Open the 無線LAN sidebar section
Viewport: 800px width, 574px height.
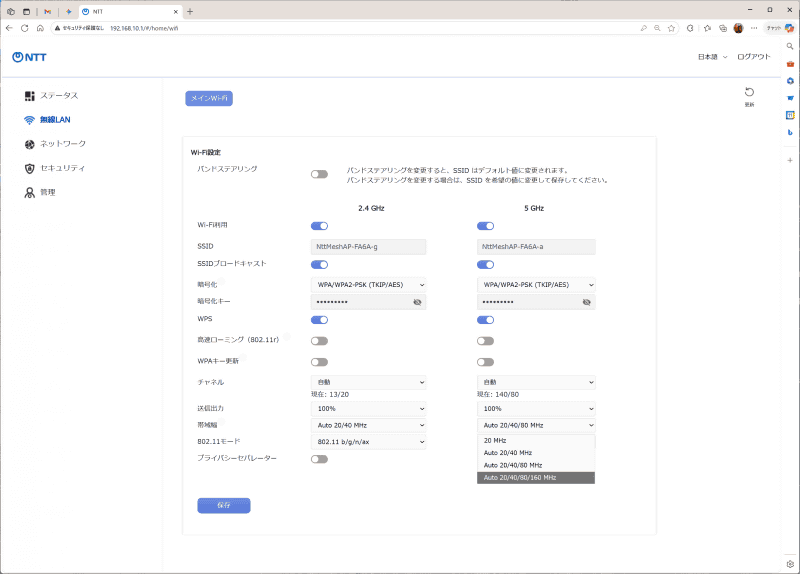(x=47, y=119)
